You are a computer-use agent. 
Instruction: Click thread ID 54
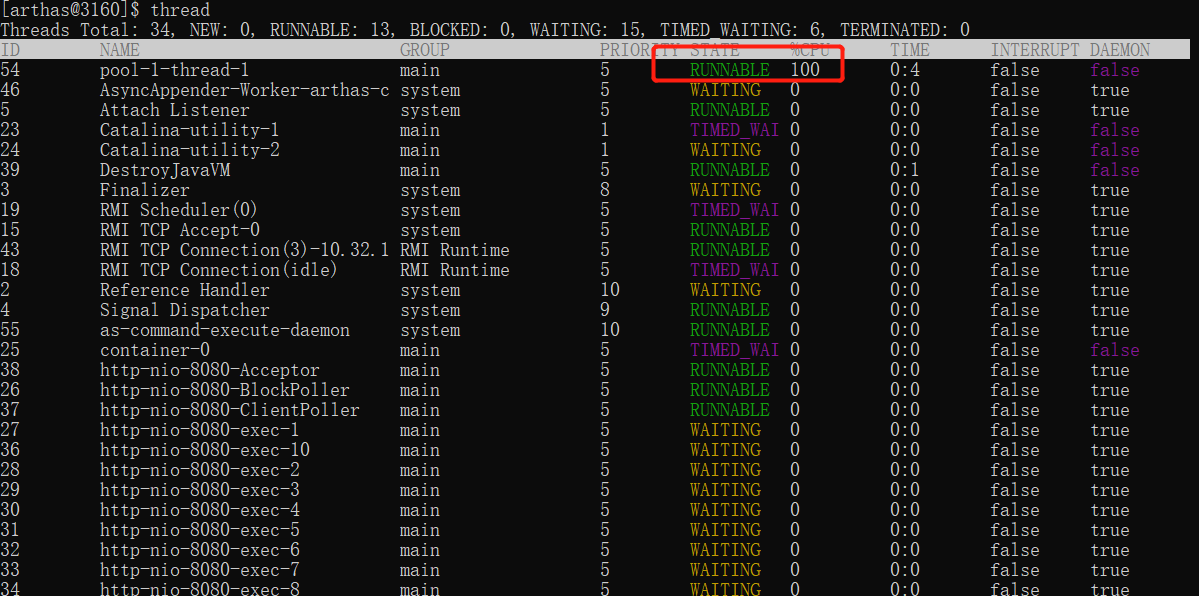[x=10, y=70]
